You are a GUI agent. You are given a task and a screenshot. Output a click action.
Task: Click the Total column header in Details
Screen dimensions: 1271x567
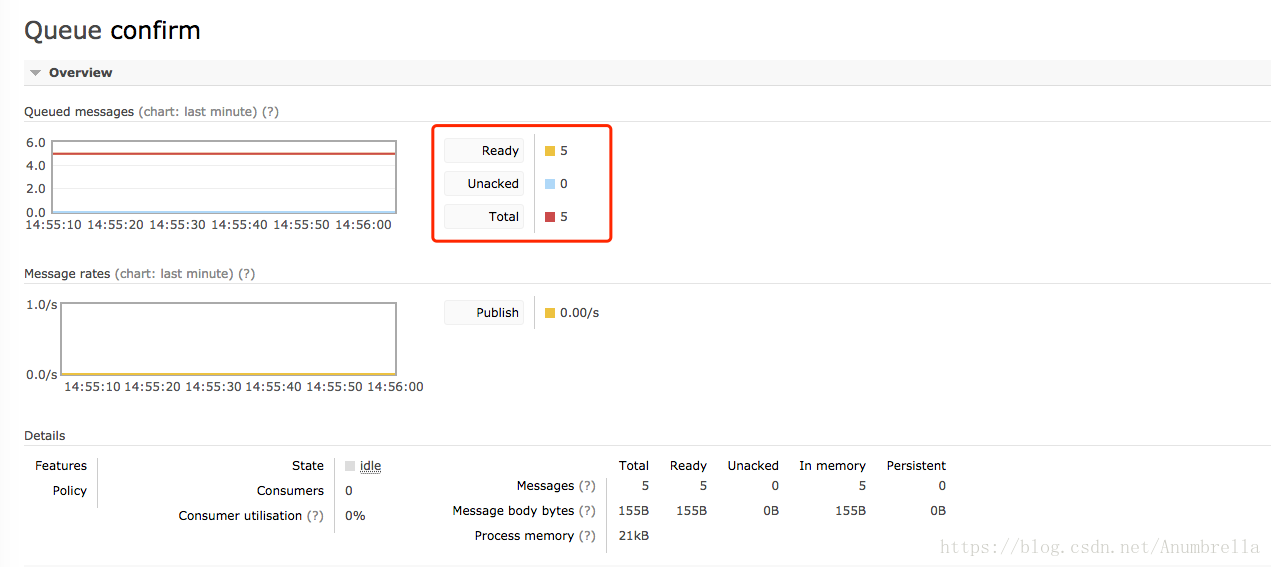634,466
